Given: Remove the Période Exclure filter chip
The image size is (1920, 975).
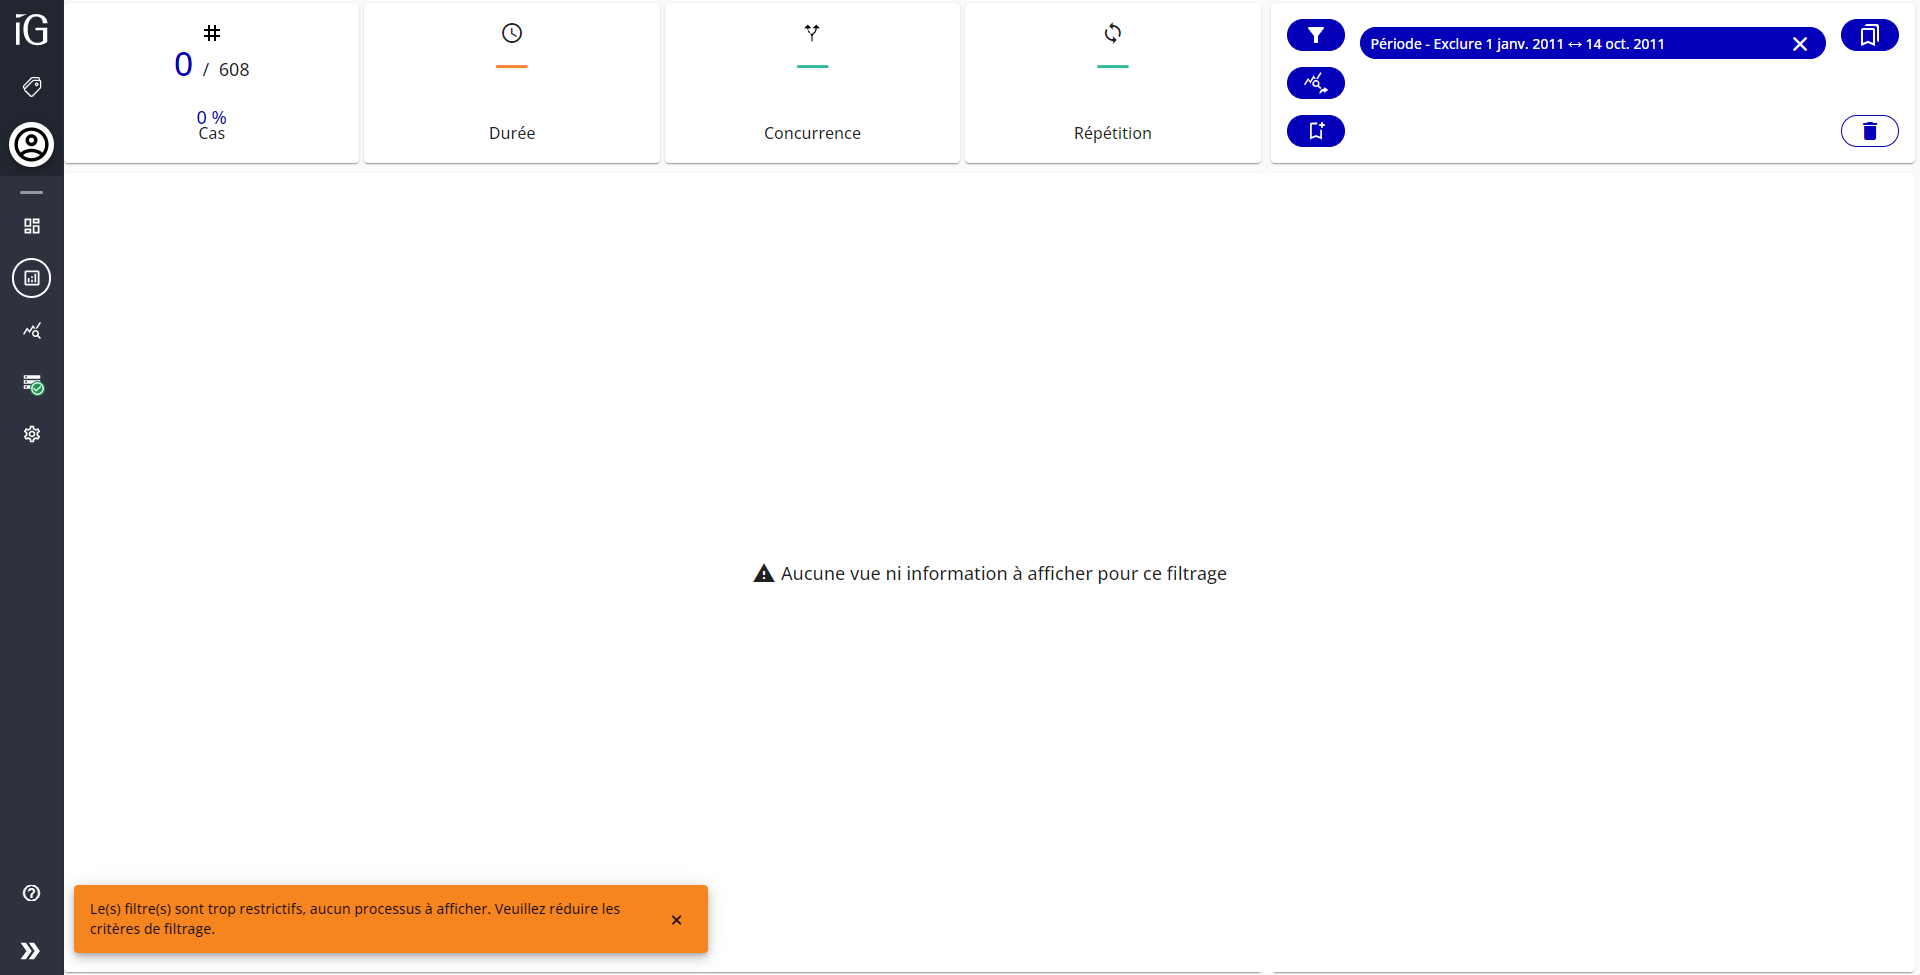Looking at the screenshot, I should point(1799,44).
